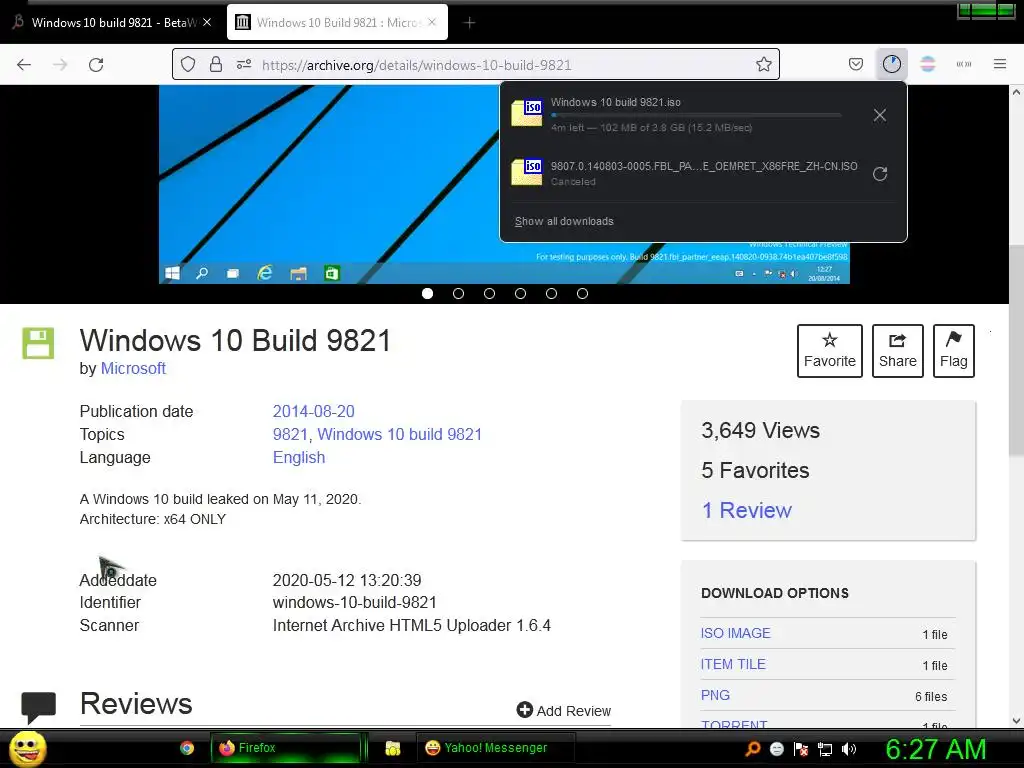Switch to Firefox taskbar button

click(x=285, y=748)
